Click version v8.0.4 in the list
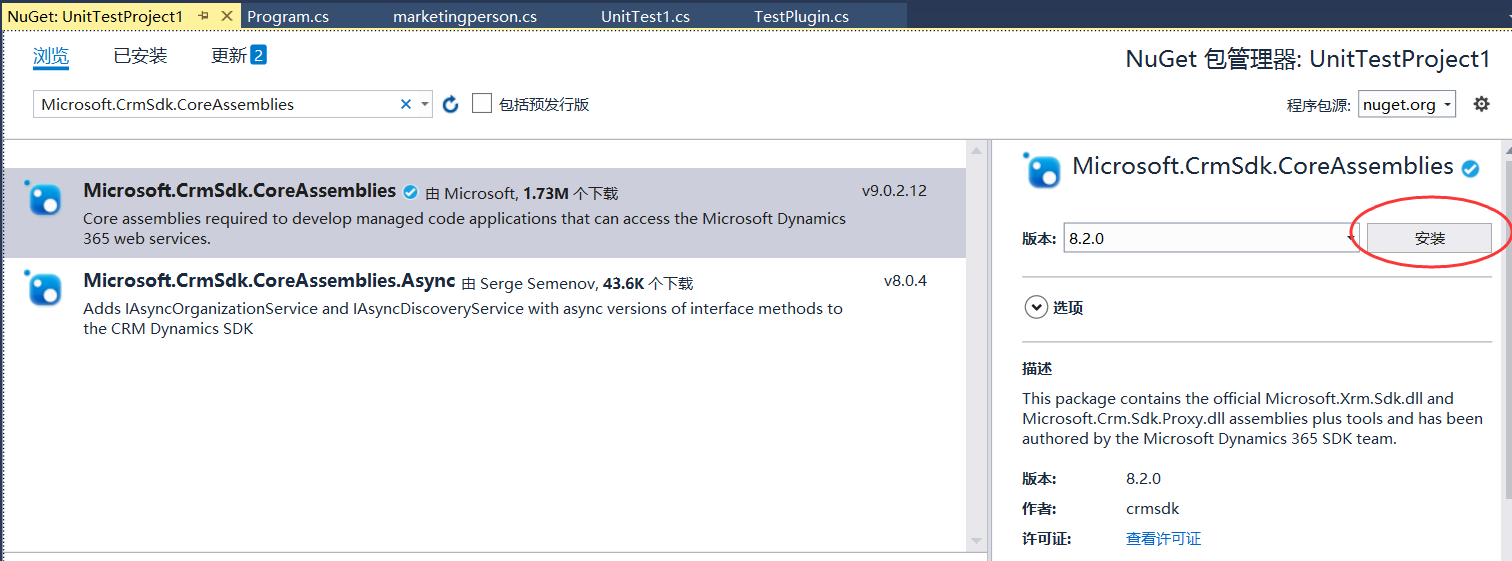The width and height of the screenshot is (1512, 561). [x=905, y=281]
